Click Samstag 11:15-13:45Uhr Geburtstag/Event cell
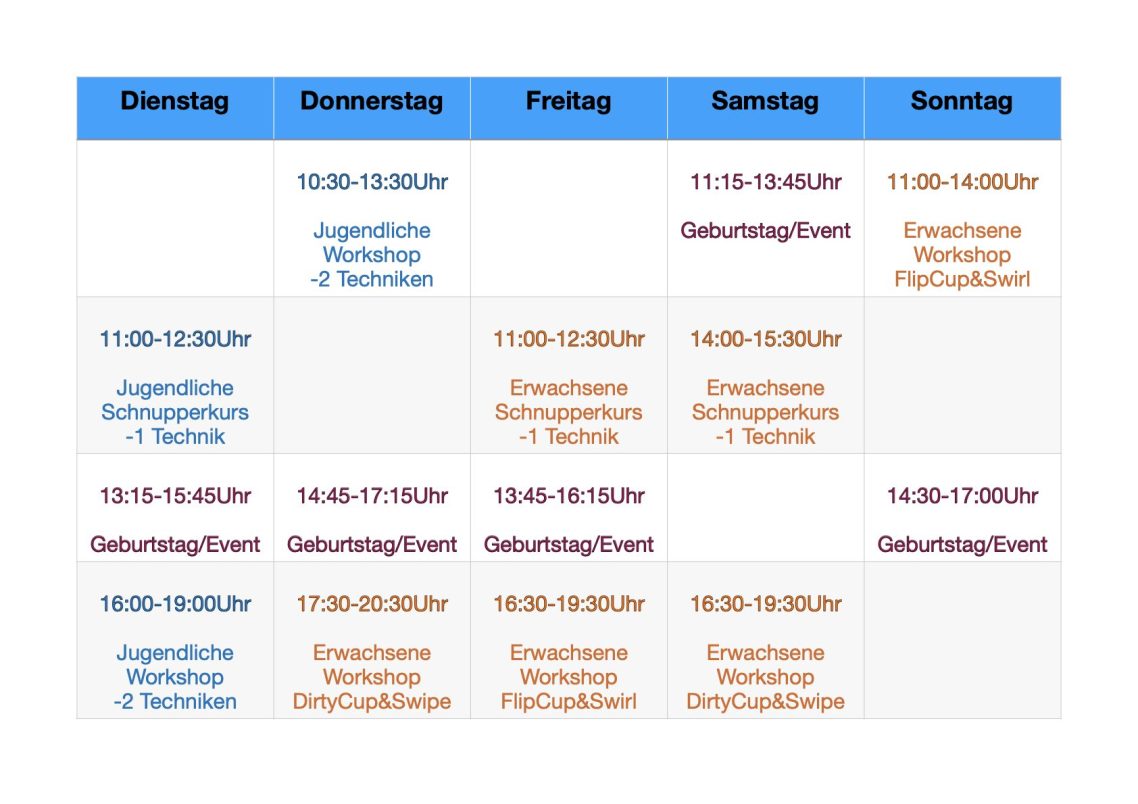Screen dimensions: 1138x804 point(765,218)
